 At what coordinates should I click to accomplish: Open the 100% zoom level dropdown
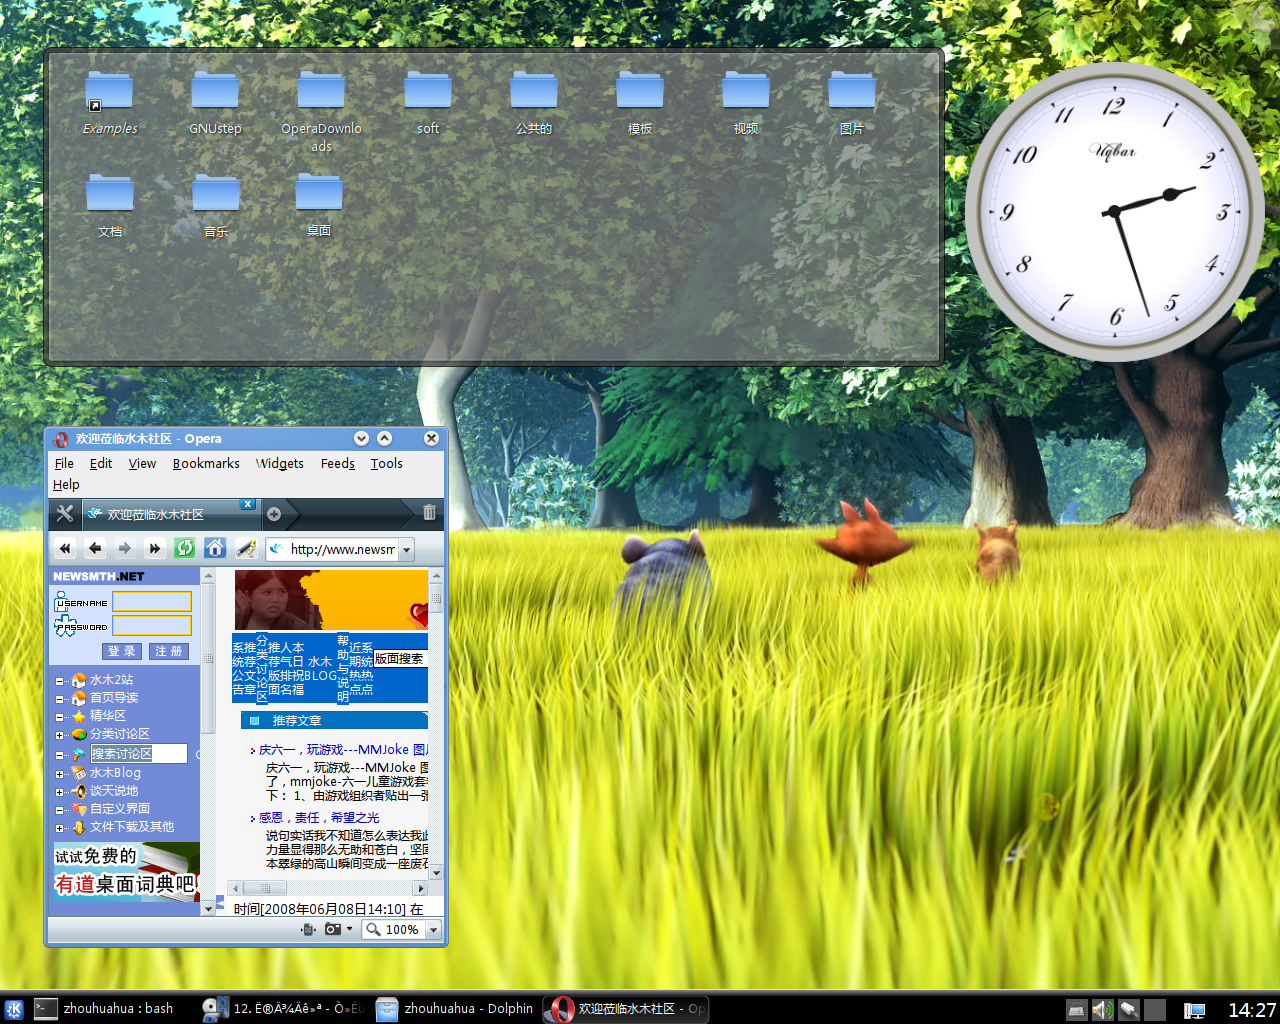pyautogui.click(x=433, y=930)
